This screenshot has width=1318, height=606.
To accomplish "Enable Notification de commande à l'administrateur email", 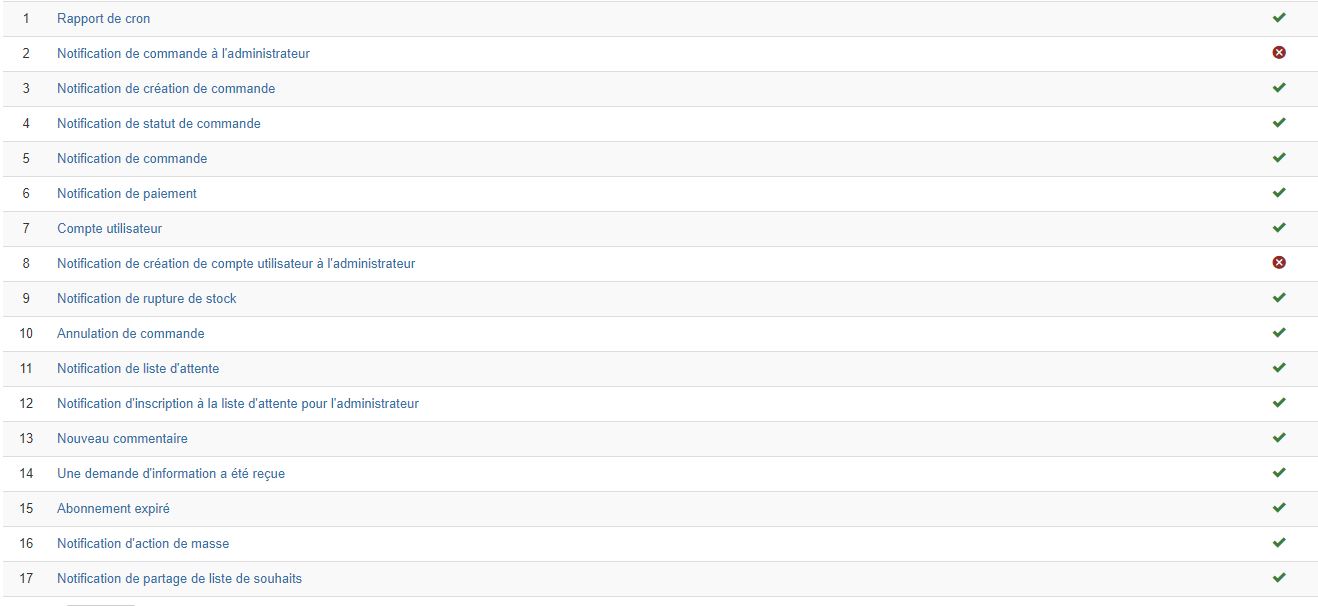I will [1278, 53].
